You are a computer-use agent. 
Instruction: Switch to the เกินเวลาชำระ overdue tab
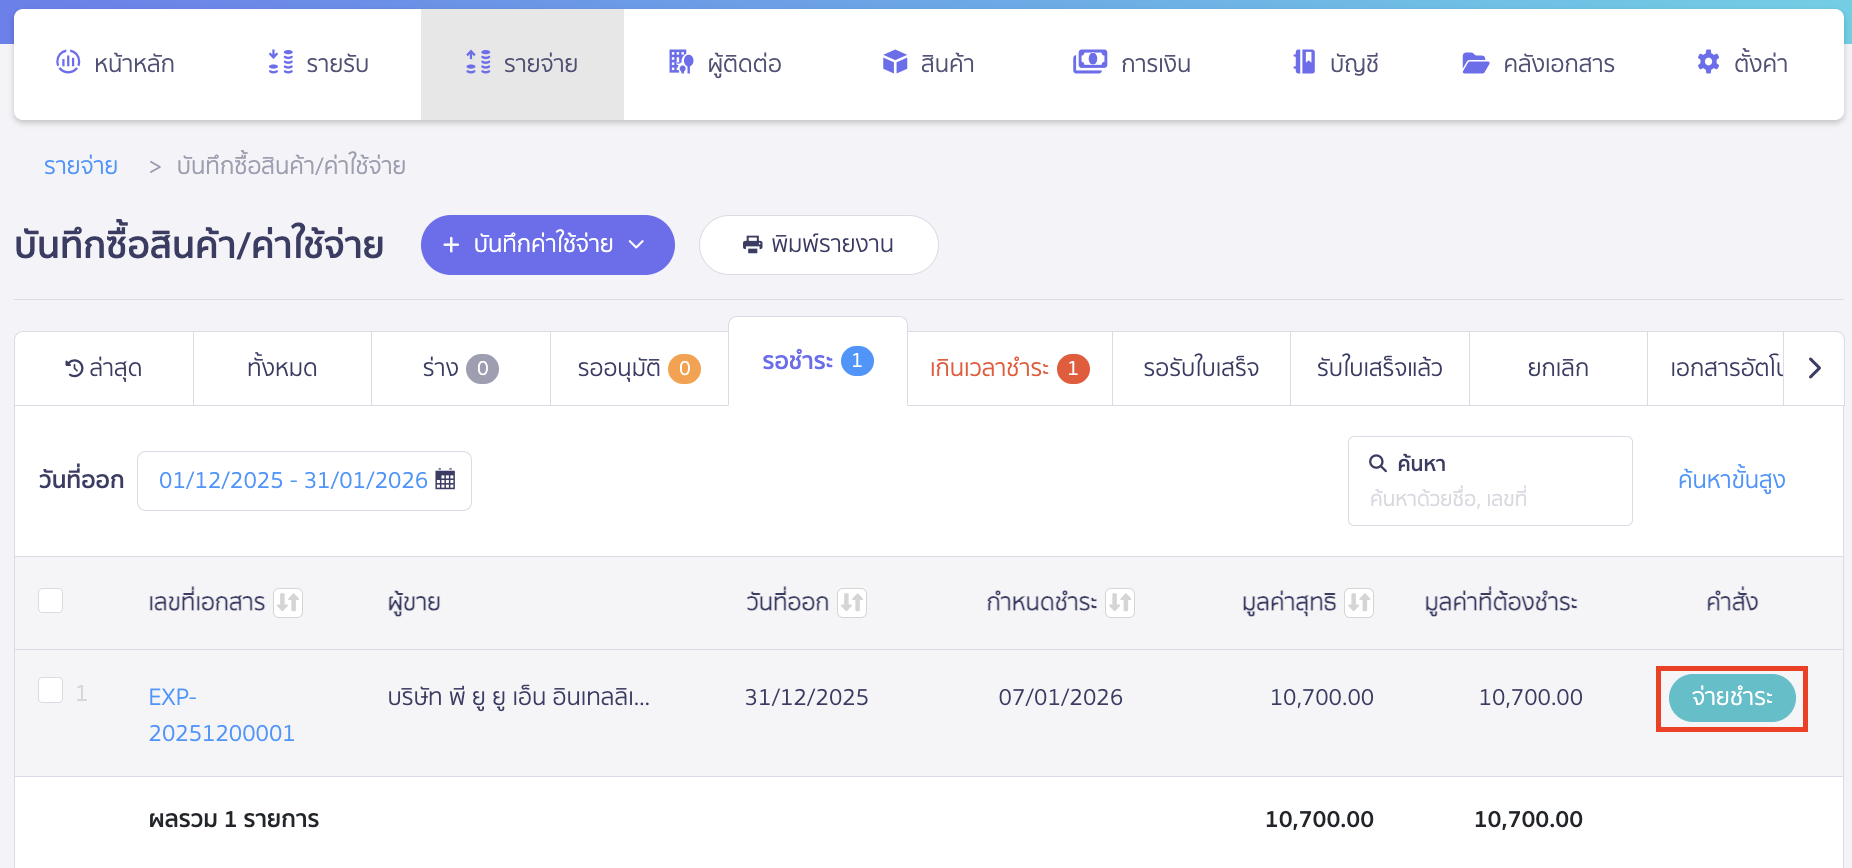[x=1010, y=368]
